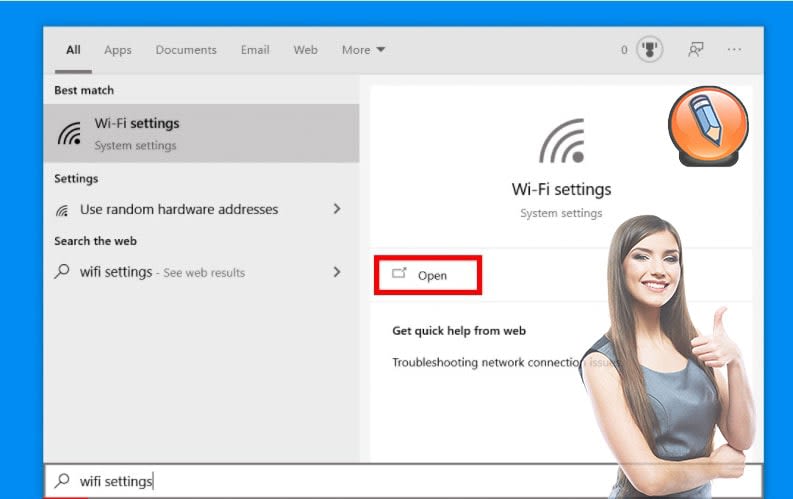Viewport: 793px width, 499px height.
Task: Open the three-dot options menu
Action: (734, 50)
